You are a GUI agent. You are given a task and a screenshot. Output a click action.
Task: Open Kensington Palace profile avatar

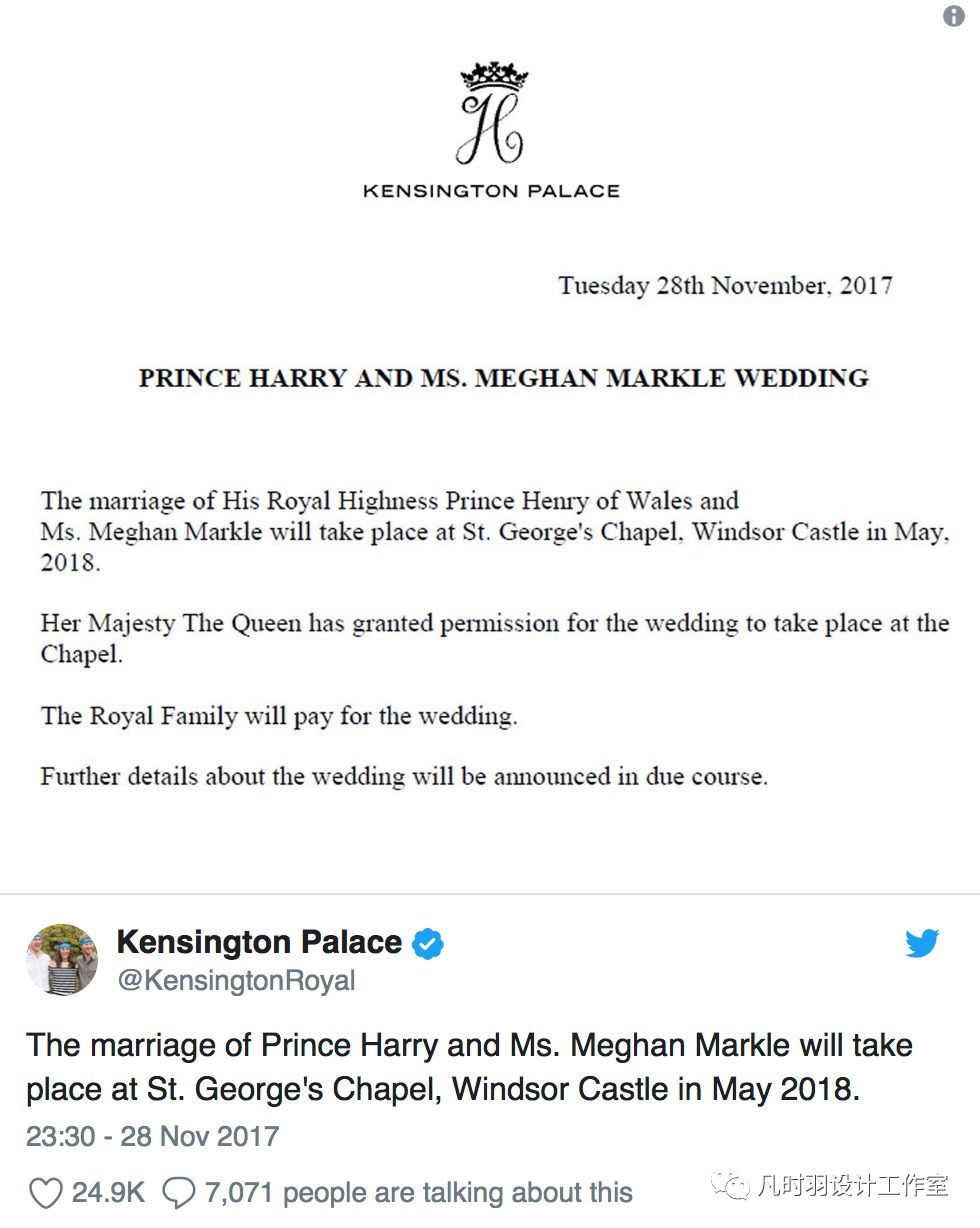pyautogui.click(x=62, y=960)
